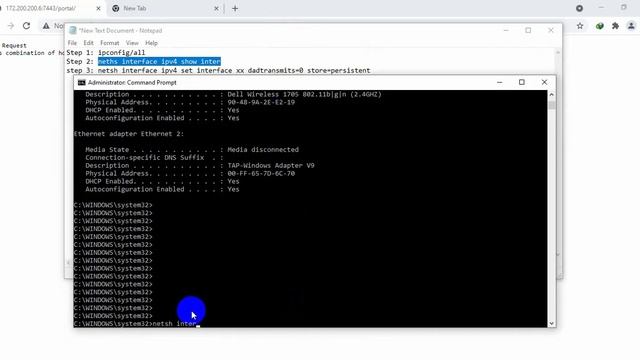Image resolution: width=640 pixels, height=360 pixels.
Task: Click the Command Prompt title bar icon
Action: [82, 82]
